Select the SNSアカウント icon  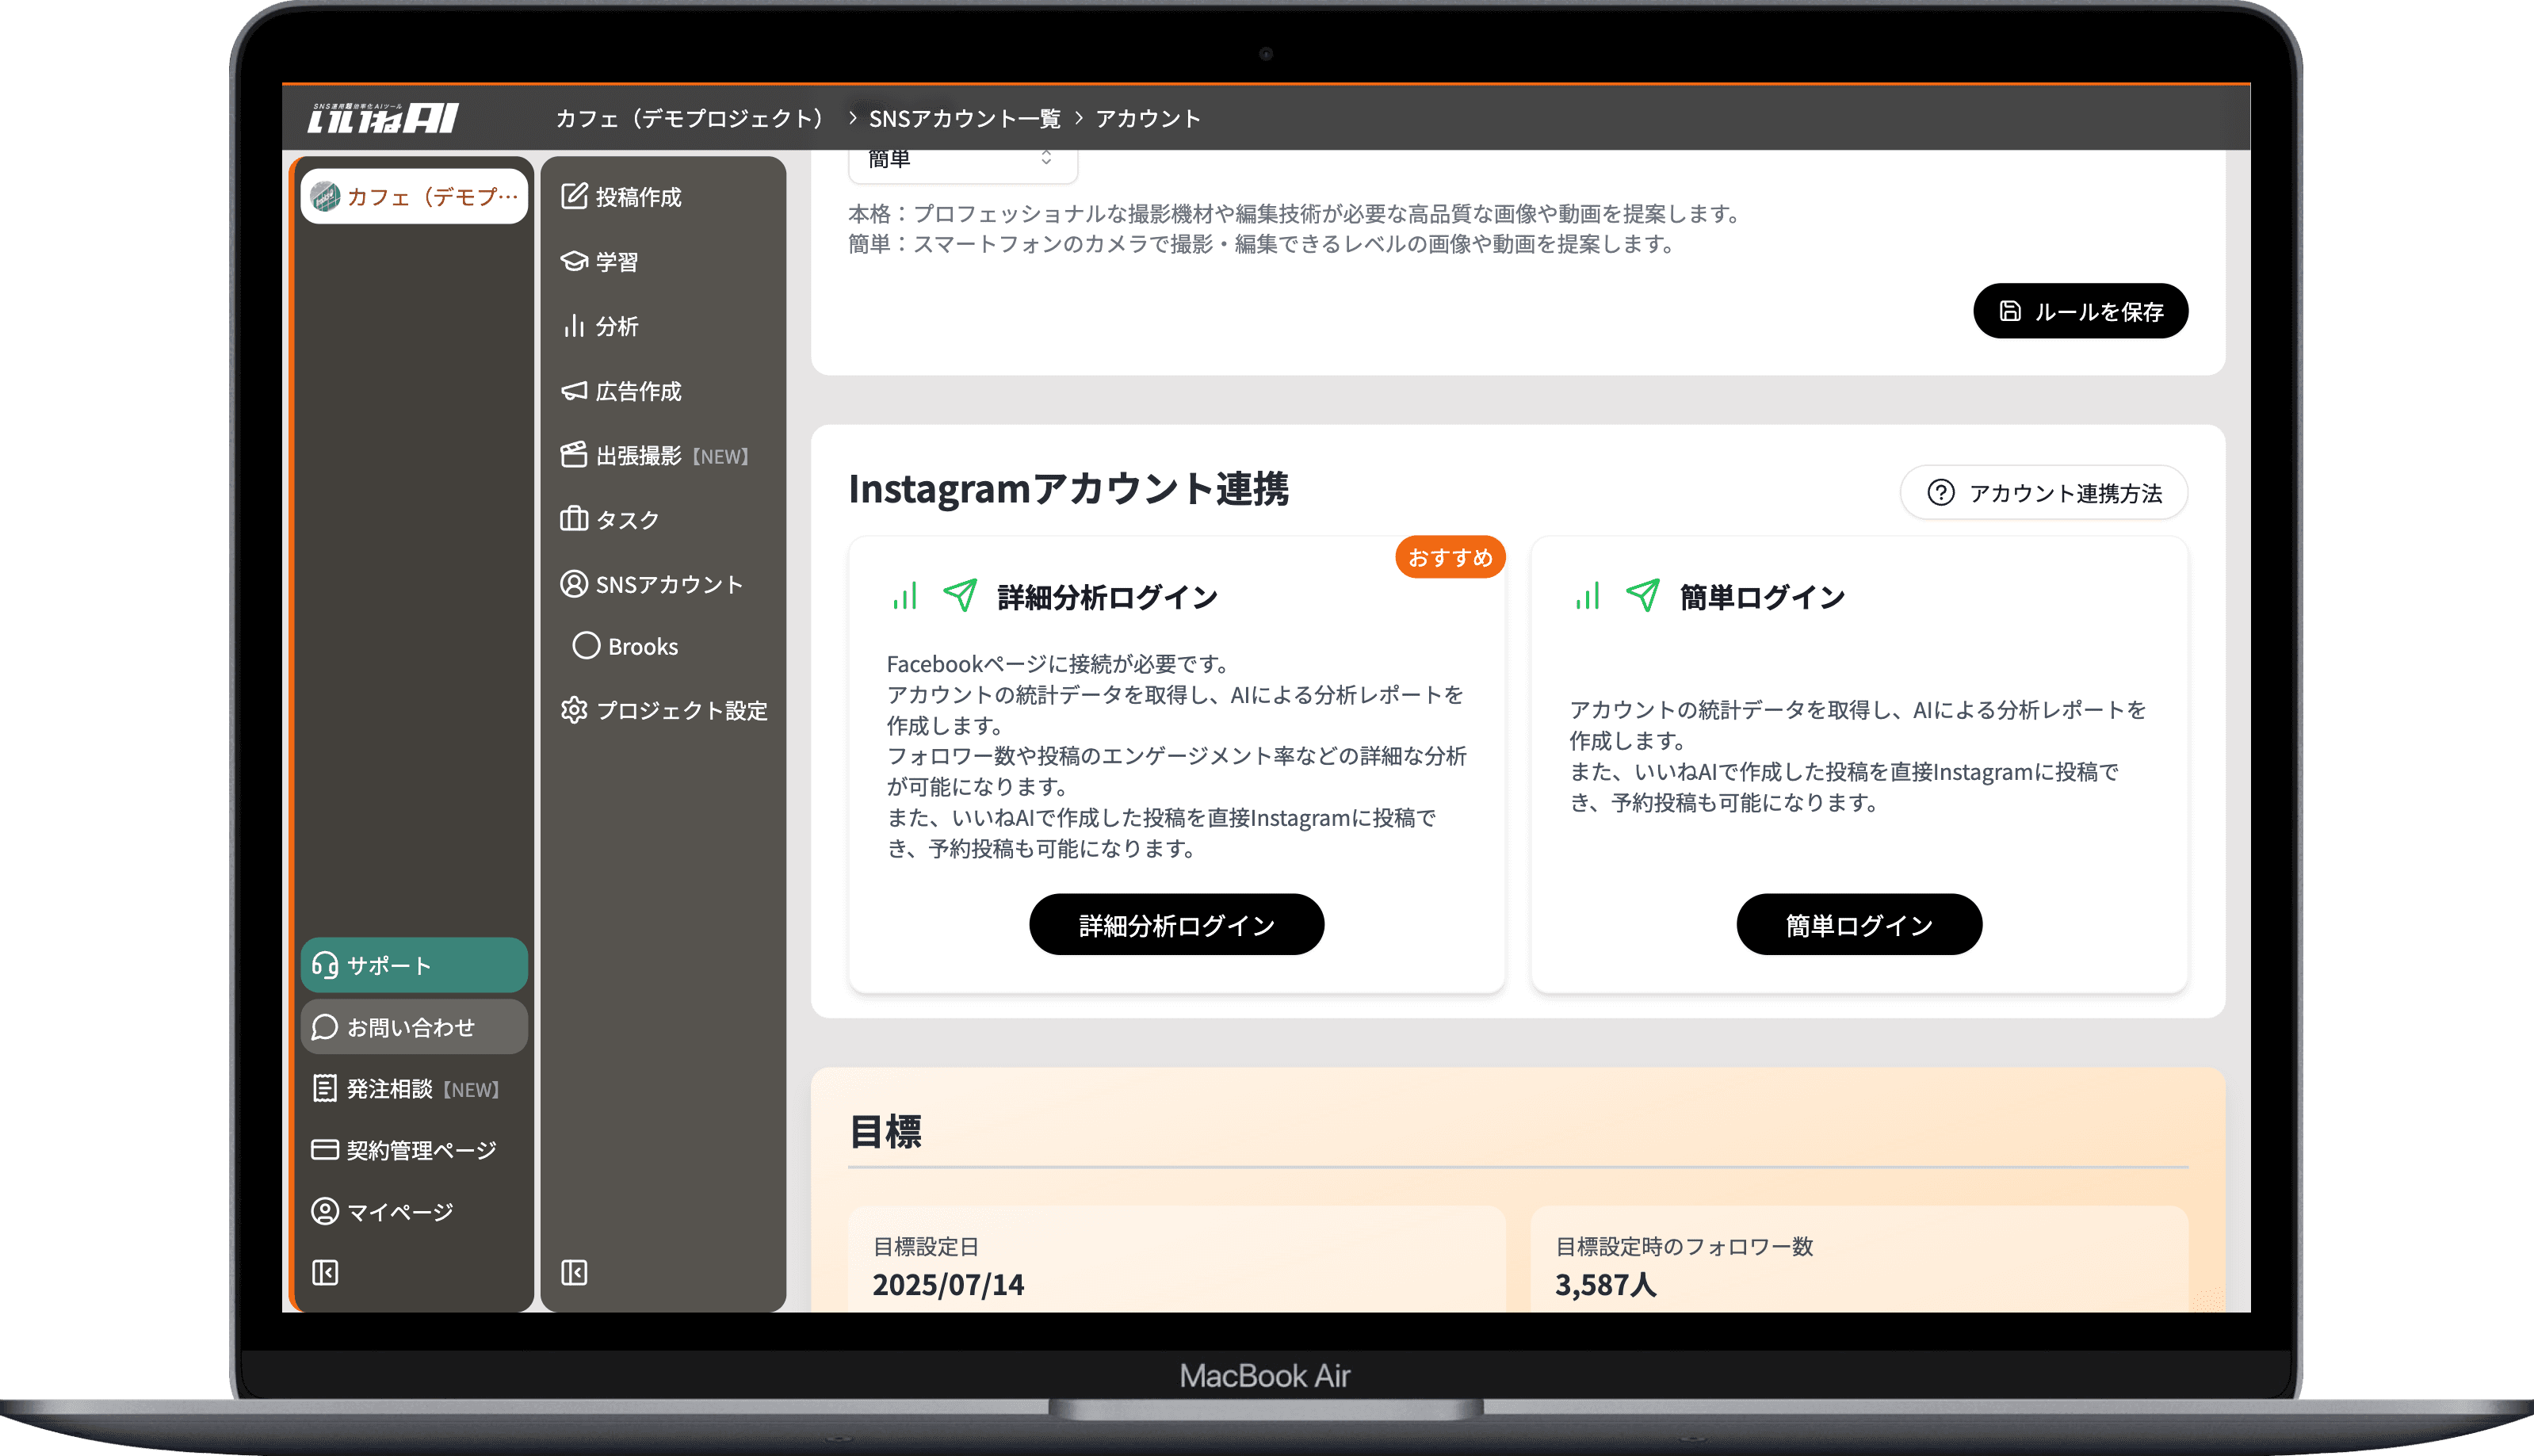click(573, 583)
